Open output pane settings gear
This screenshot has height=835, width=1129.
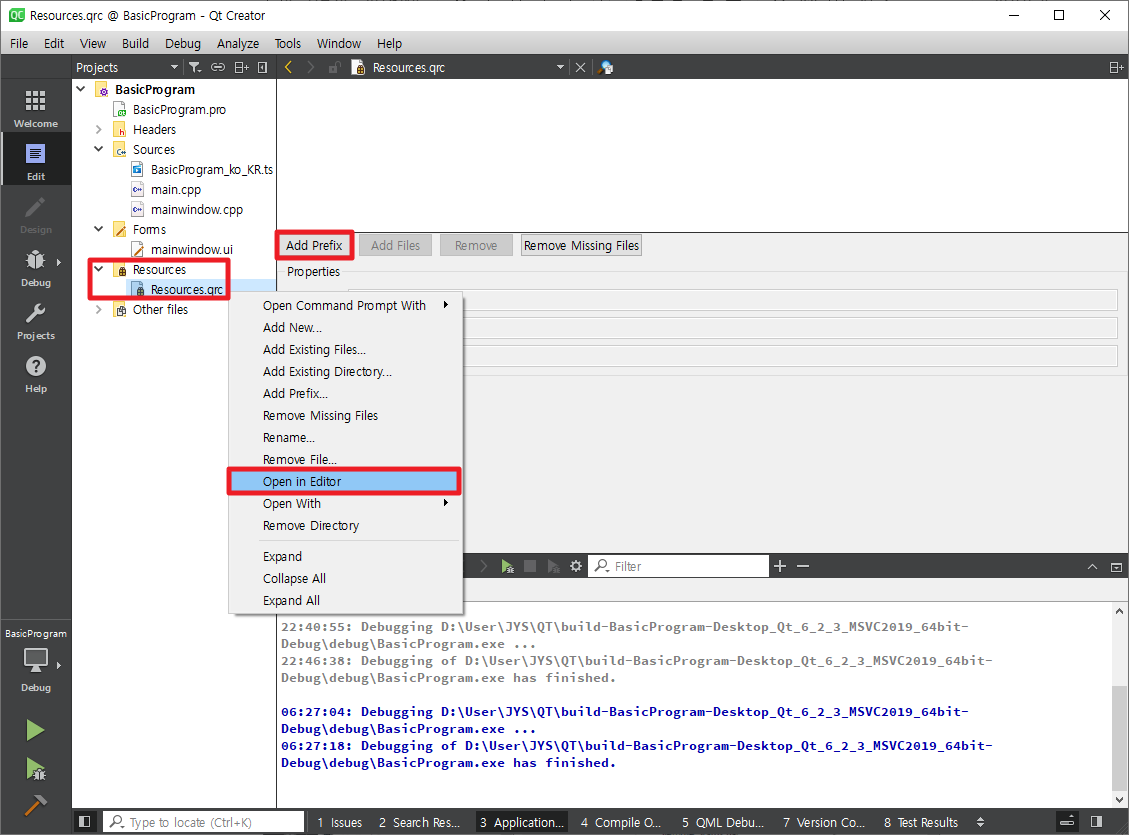coord(576,566)
